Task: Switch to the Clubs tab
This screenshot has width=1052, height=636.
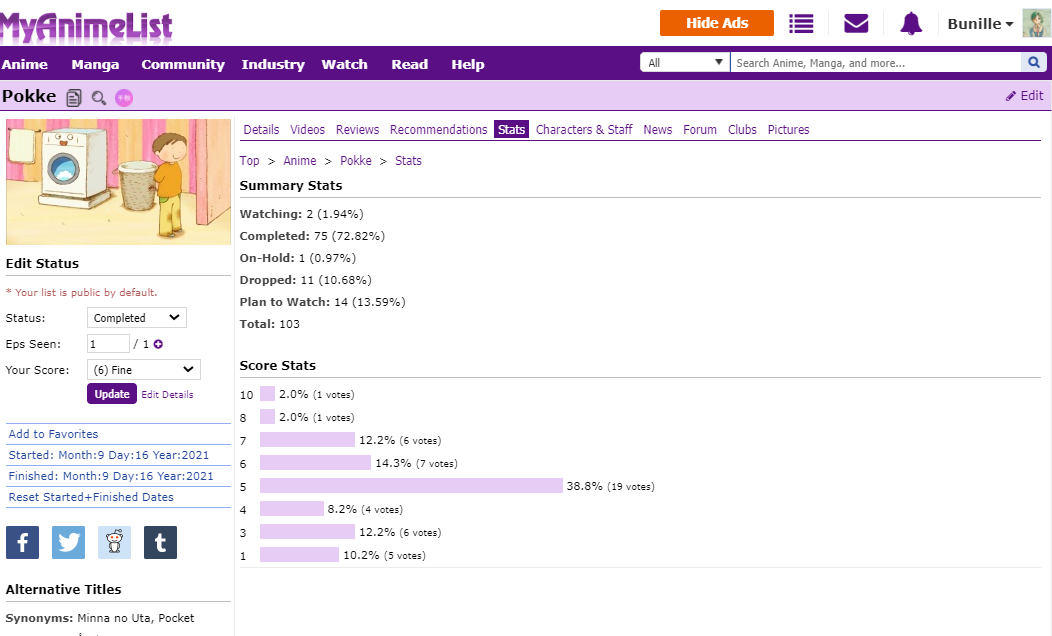Action: coord(742,129)
